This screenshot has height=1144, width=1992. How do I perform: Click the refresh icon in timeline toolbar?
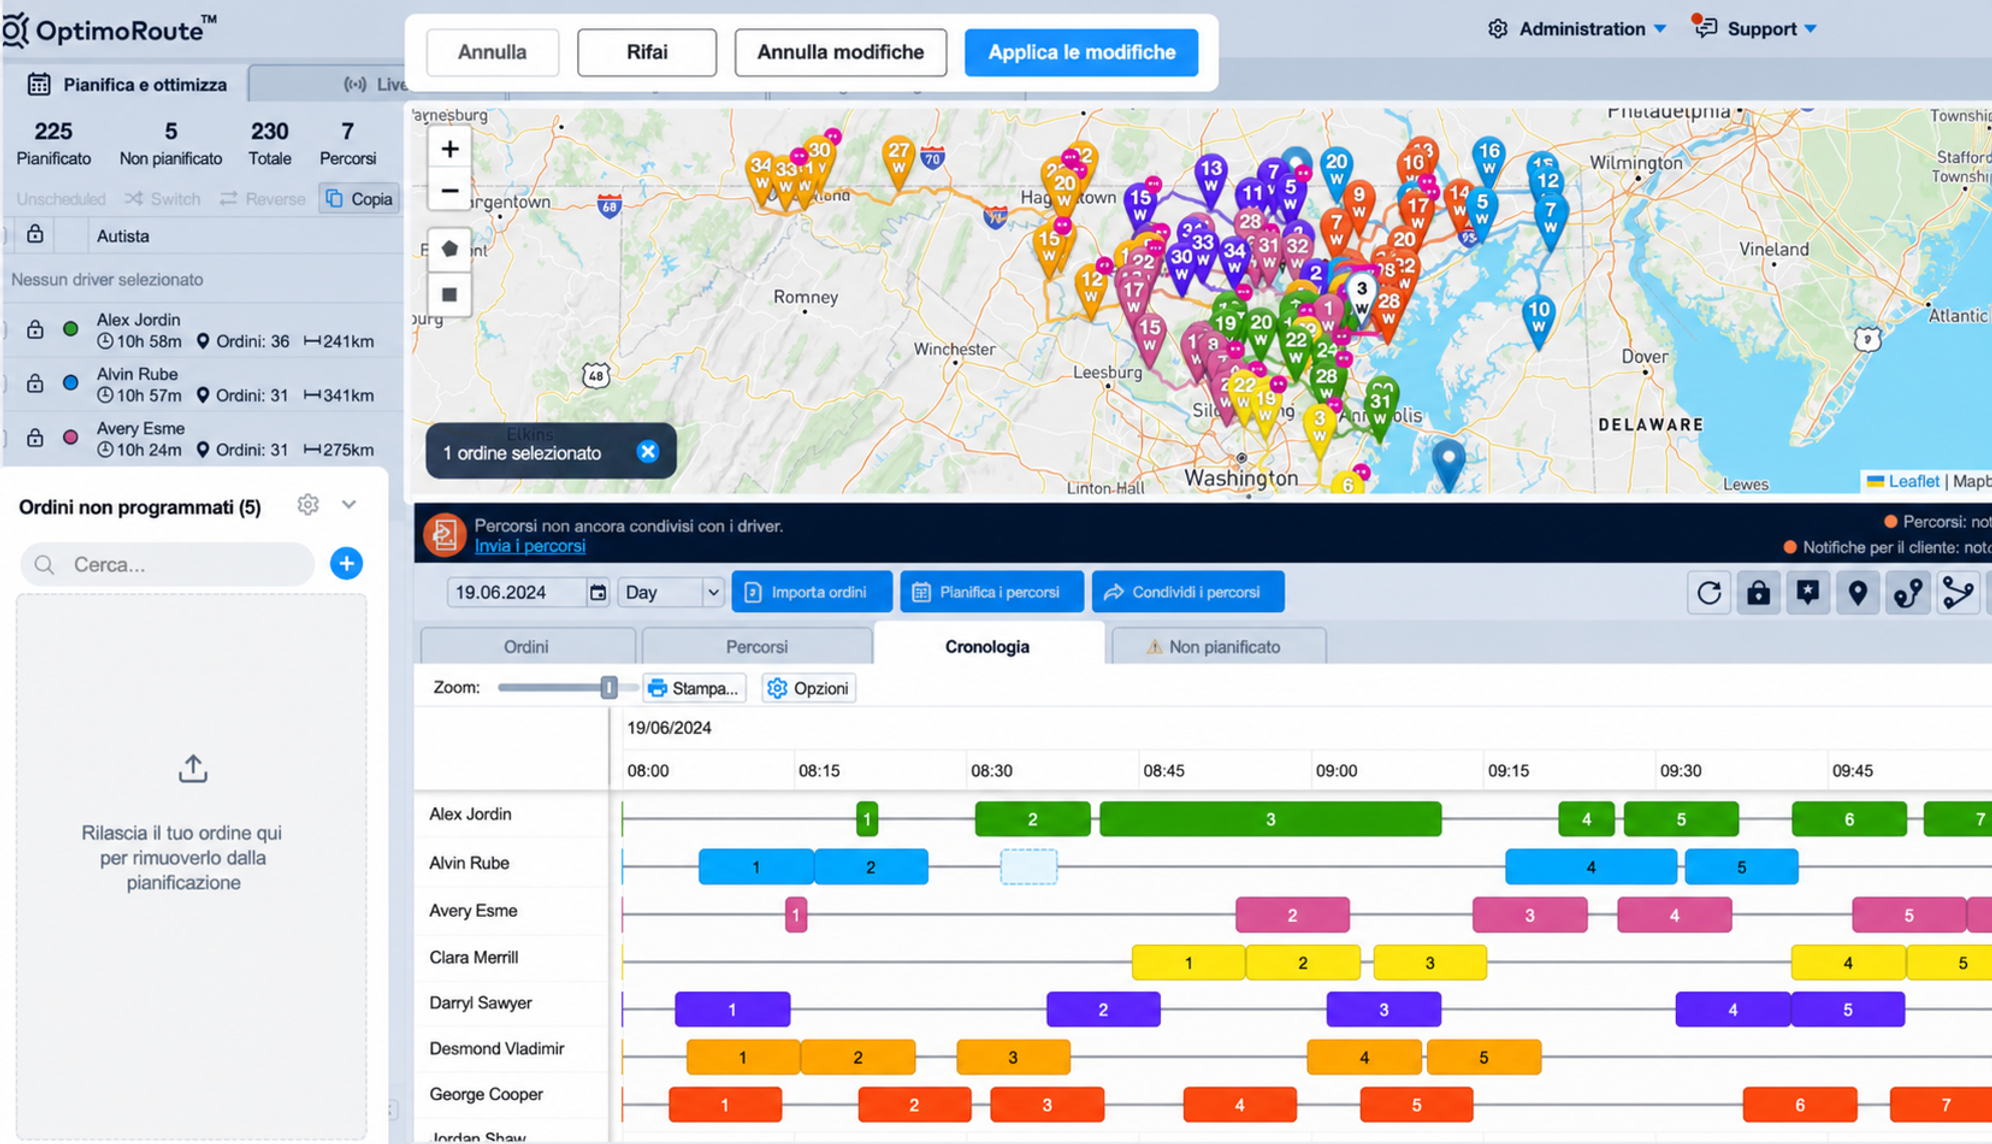1709,592
